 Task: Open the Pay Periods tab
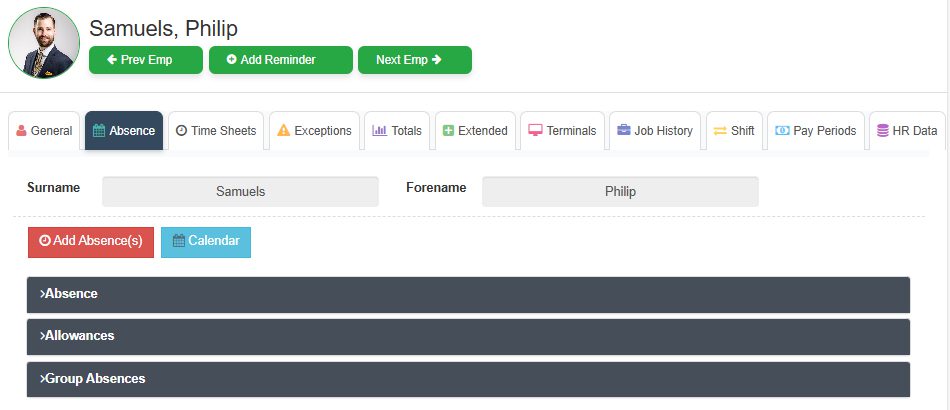(x=816, y=131)
